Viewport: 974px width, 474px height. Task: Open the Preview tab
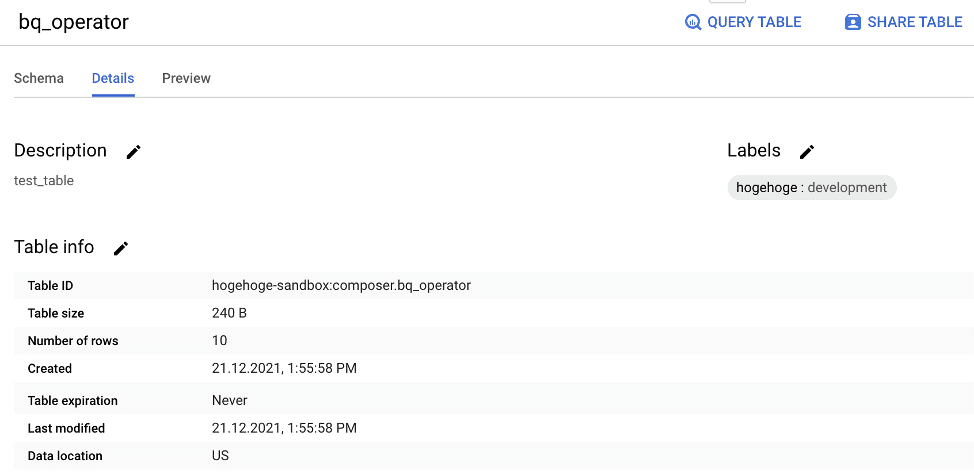pos(186,78)
